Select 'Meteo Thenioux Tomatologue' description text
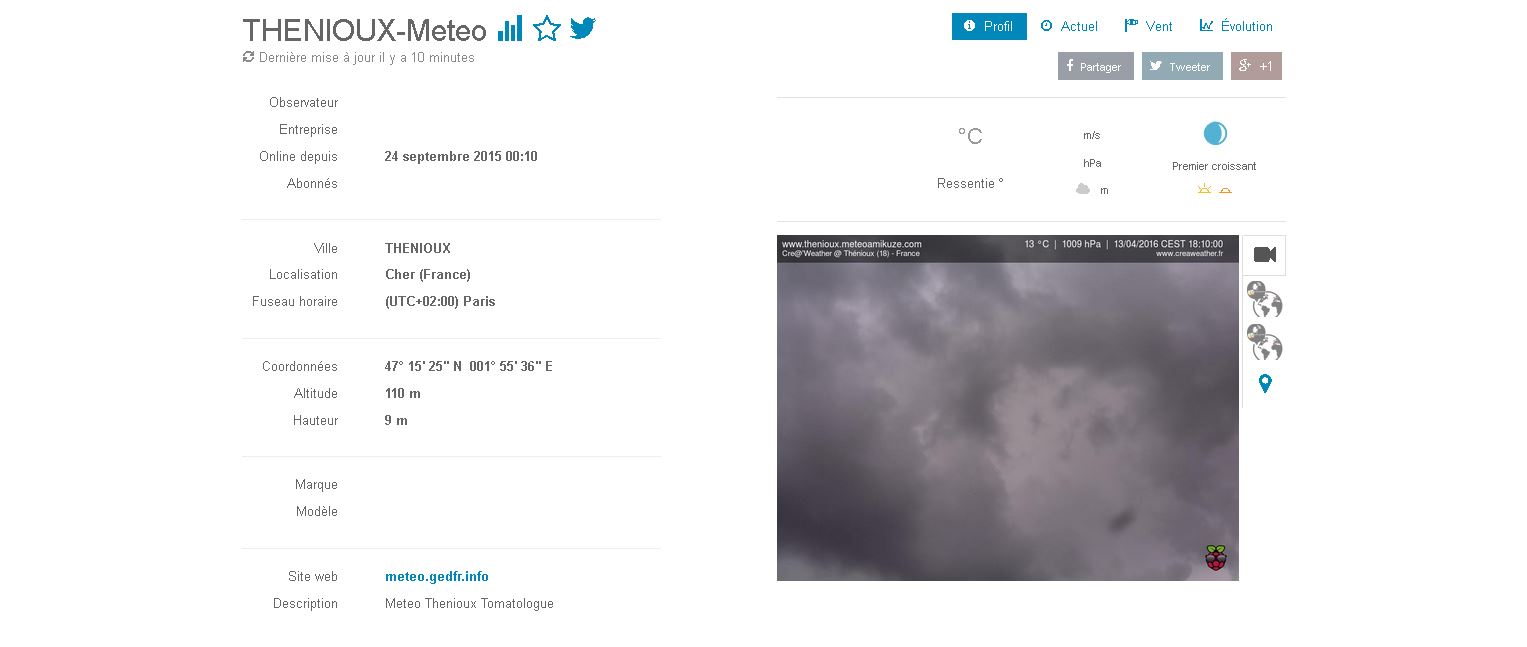The width and height of the screenshot is (1527, 647). coord(469,603)
